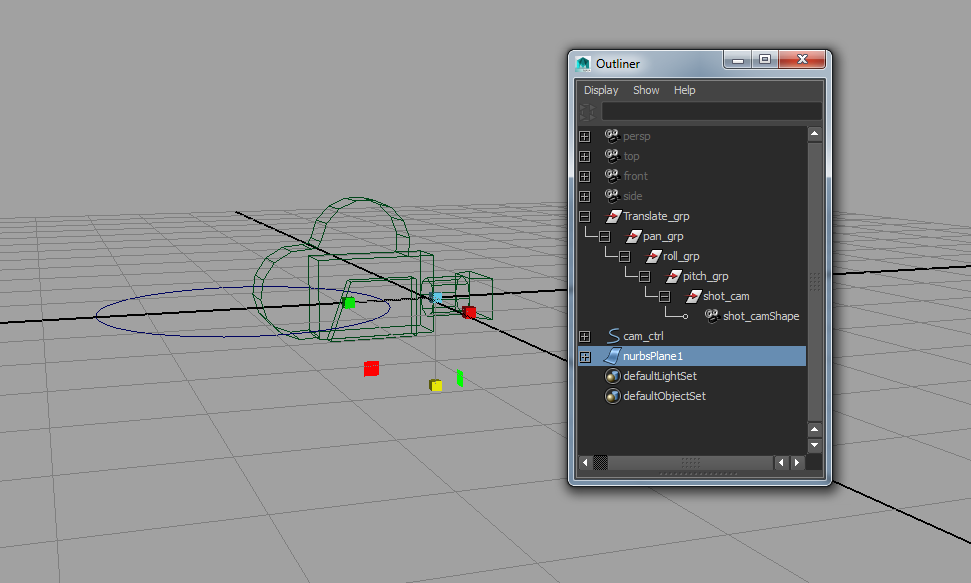Image resolution: width=971 pixels, height=583 pixels.
Task: Select the shot_cam node
Action: coord(727,296)
